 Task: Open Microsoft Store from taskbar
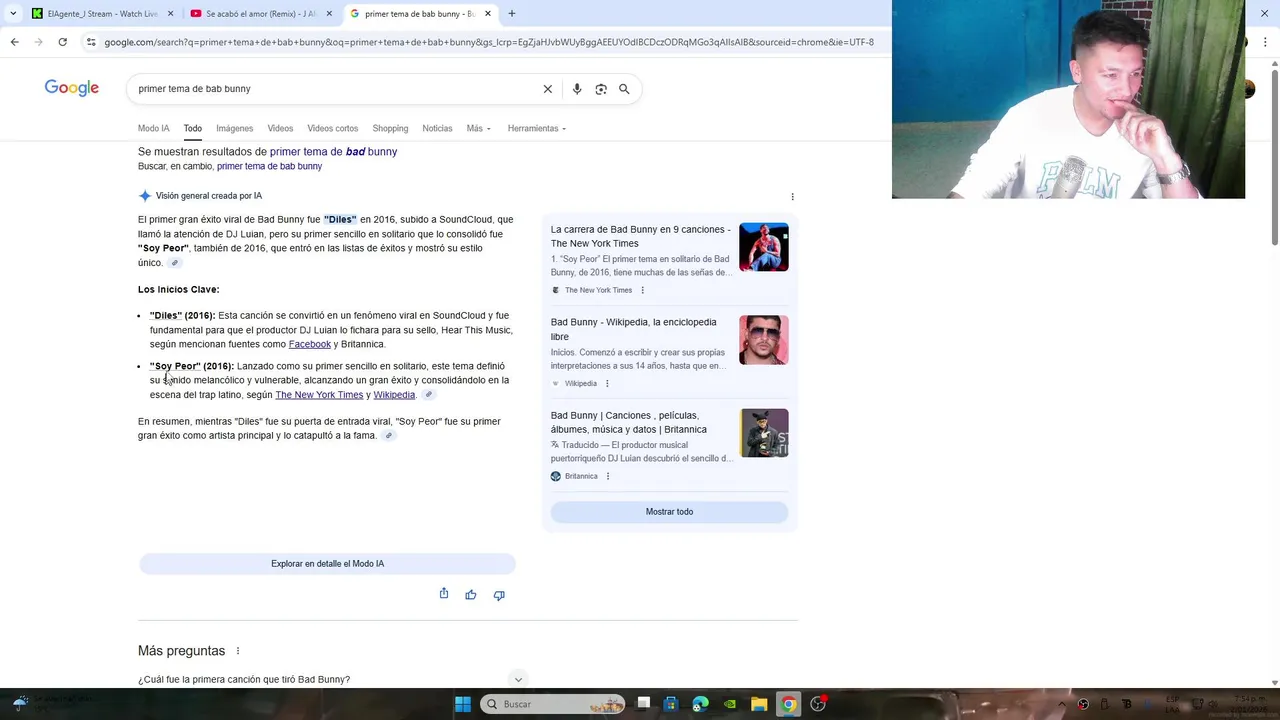coord(671,704)
